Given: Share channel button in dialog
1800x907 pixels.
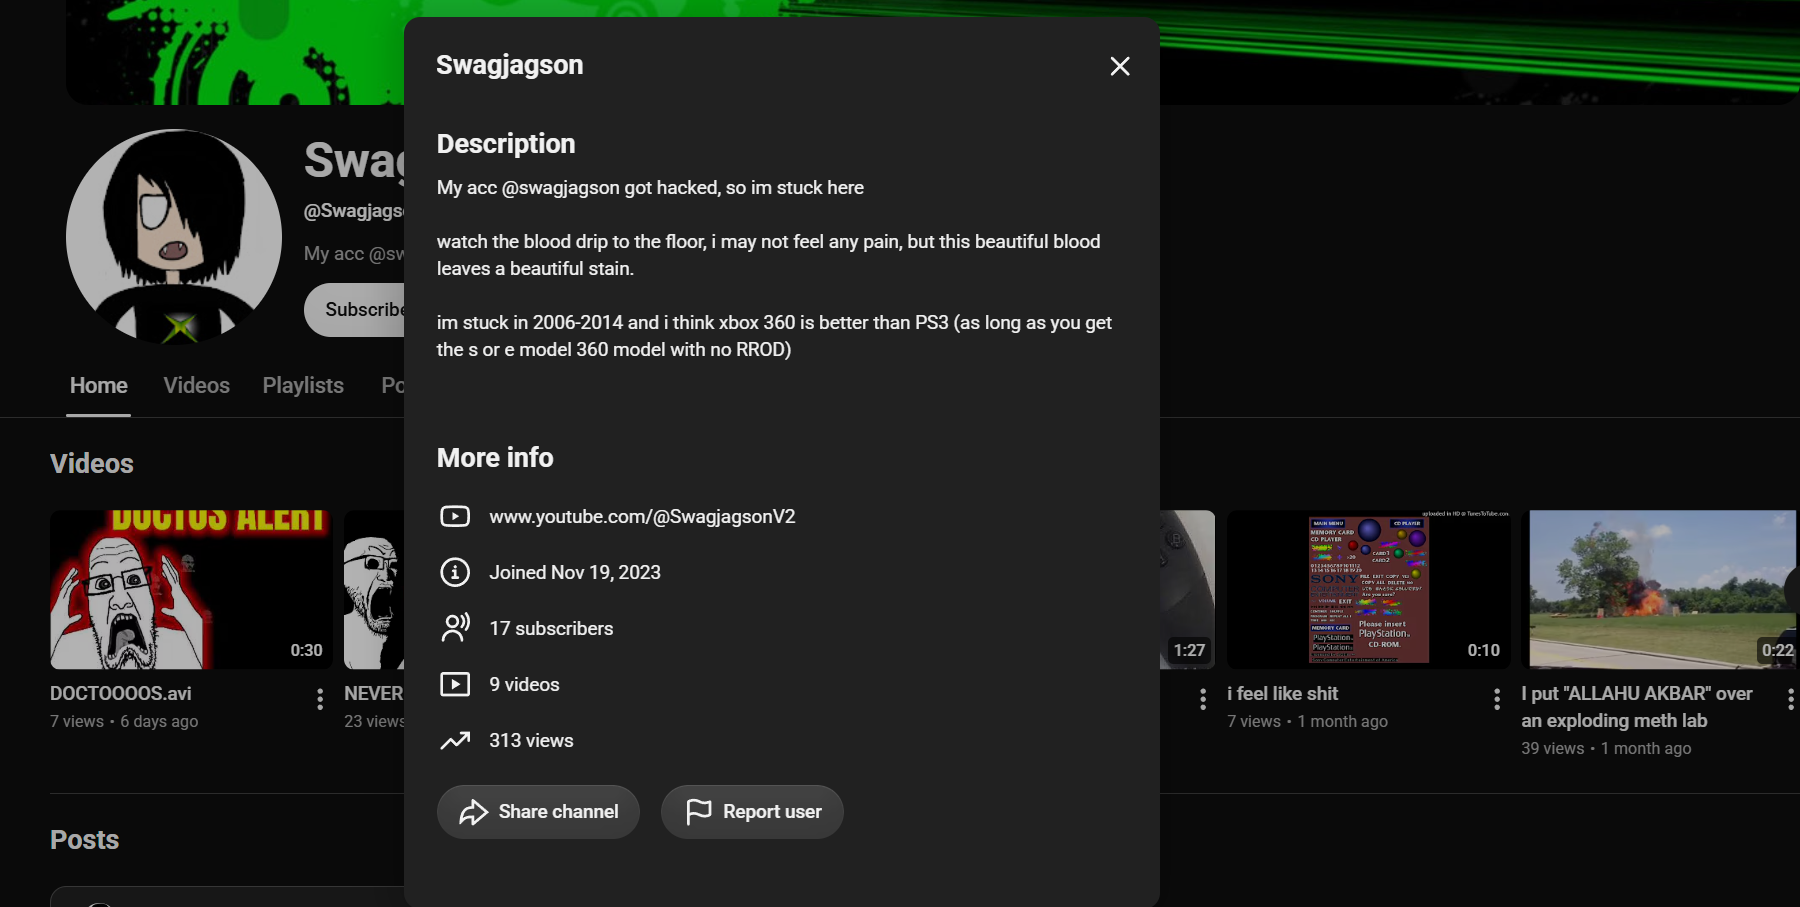Looking at the screenshot, I should [x=538, y=812].
